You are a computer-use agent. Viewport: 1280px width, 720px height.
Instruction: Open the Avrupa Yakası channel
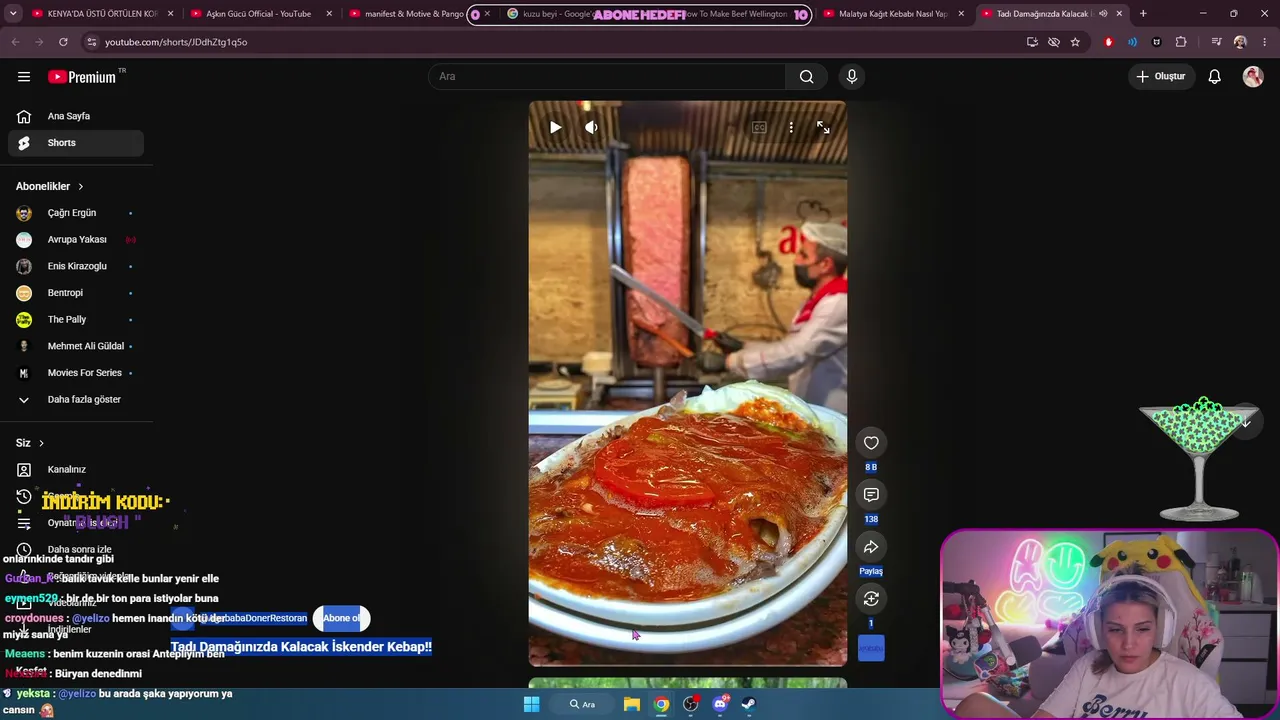pyautogui.click(x=76, y=240)
